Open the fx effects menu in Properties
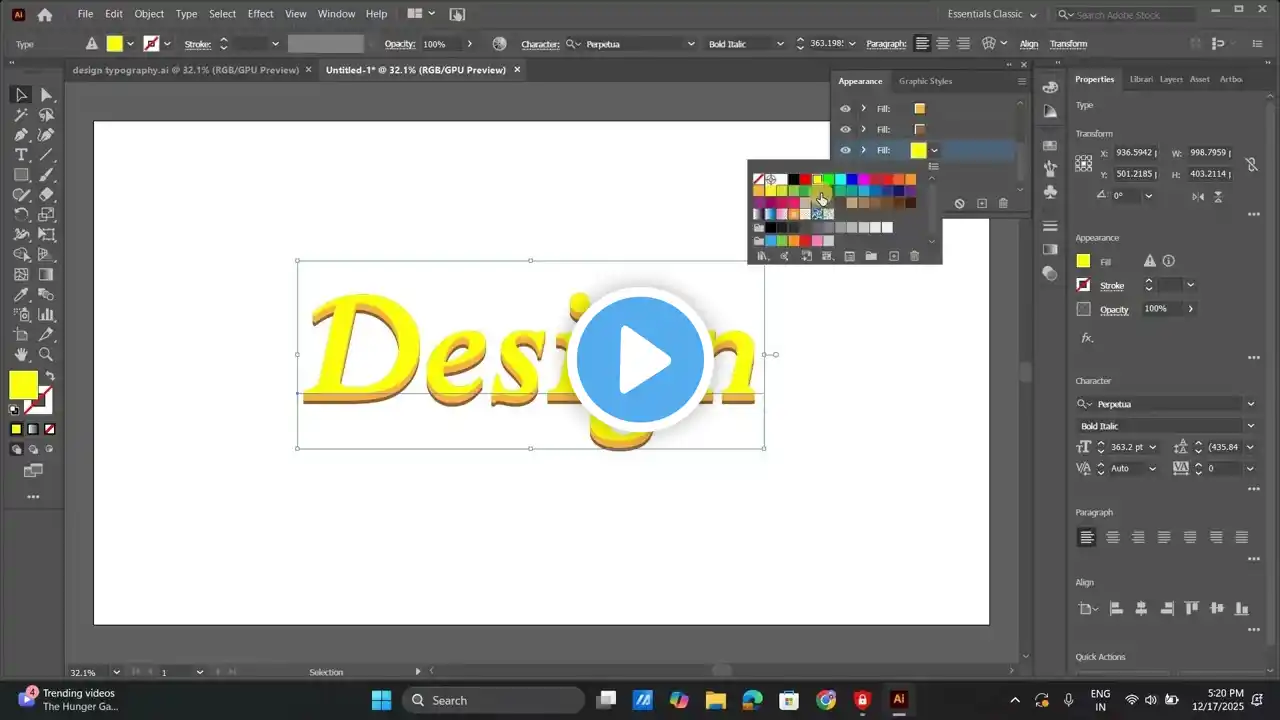This screenshot has height=720, width=1280. click(x=1087, y=338)
